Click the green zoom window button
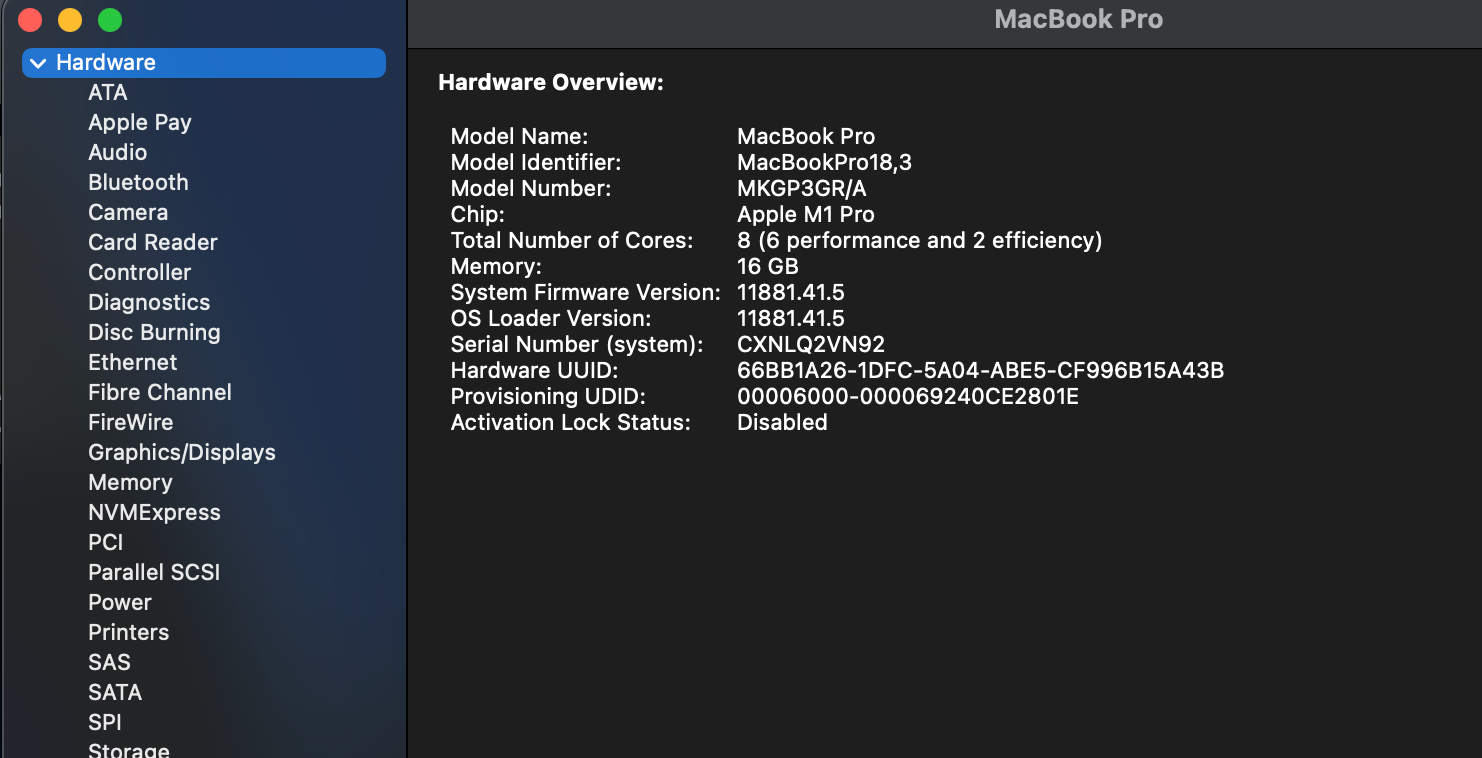1482x758 pixels. point(110,20)
